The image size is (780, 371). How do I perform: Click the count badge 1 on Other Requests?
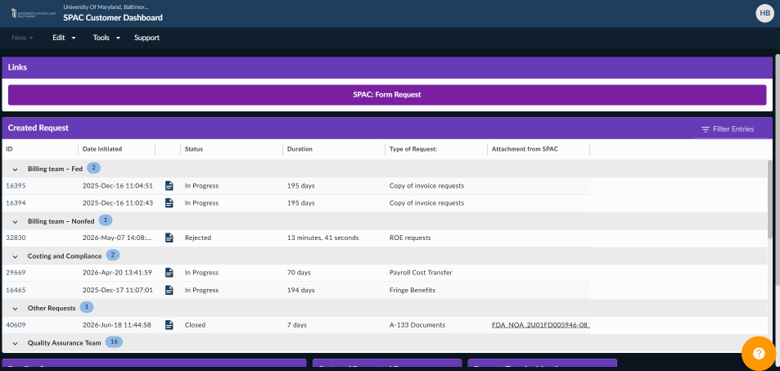point(87,307)
